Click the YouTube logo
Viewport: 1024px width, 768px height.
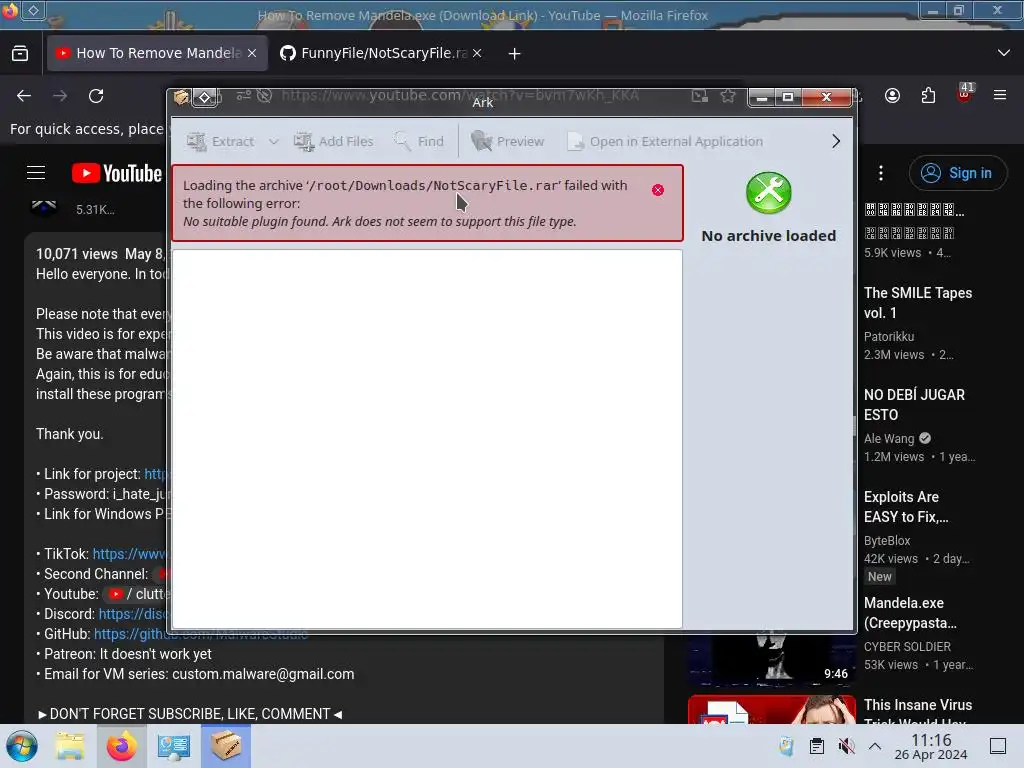click(117, 173)
